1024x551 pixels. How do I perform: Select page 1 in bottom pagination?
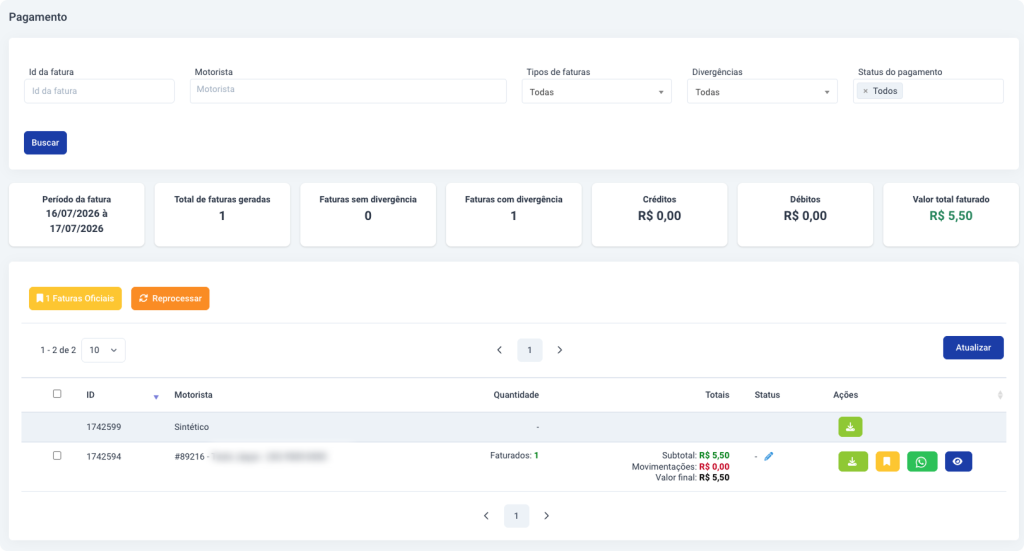coord(517,516)
